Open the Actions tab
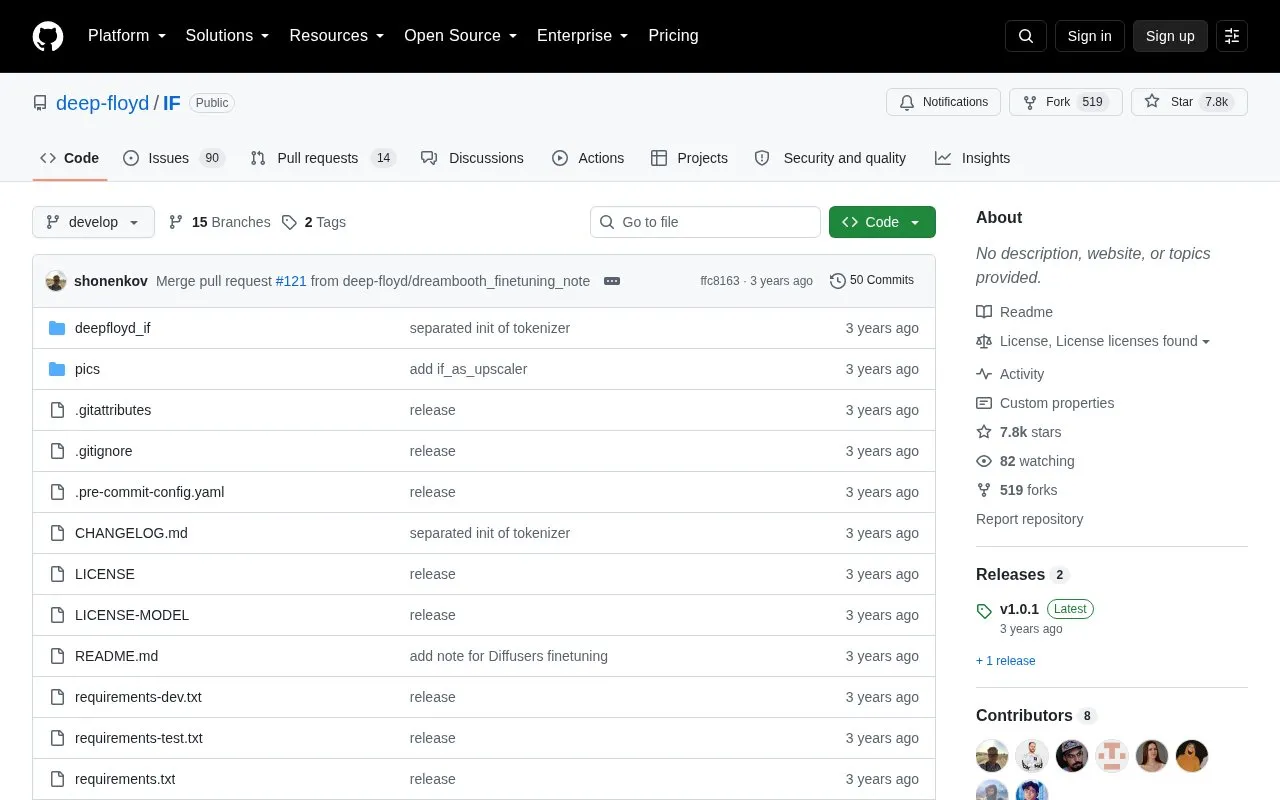1280x800 pixels. [588, 158]
